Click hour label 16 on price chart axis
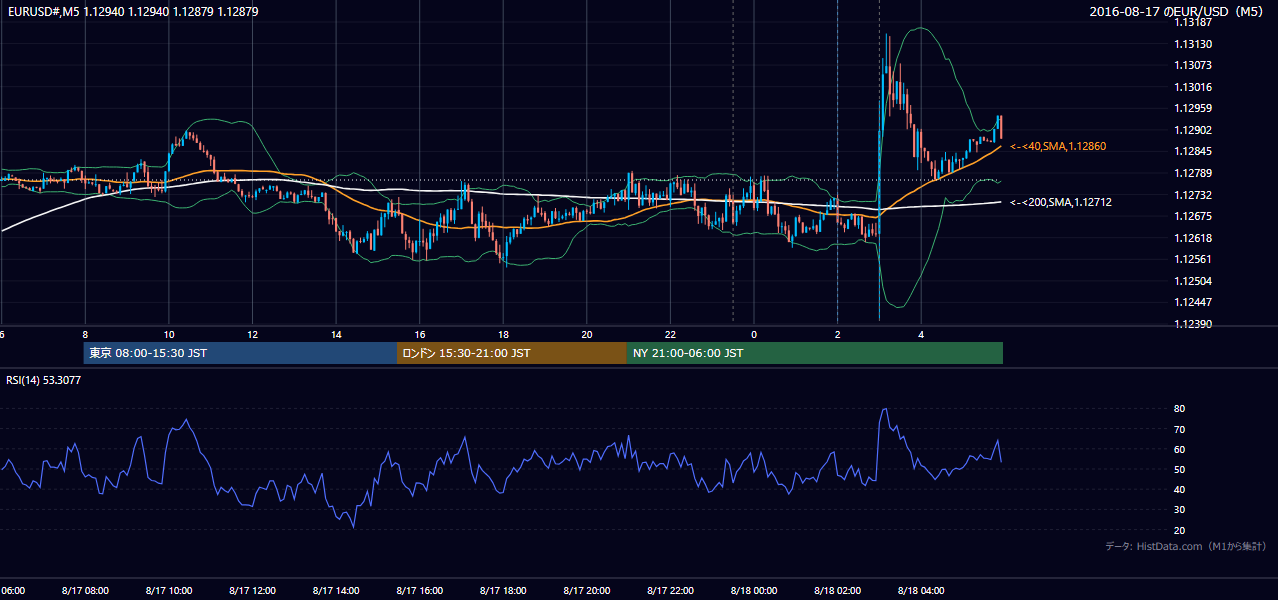Image resolution: width=1278 pixels, height=600 pixels. [420, 334]
